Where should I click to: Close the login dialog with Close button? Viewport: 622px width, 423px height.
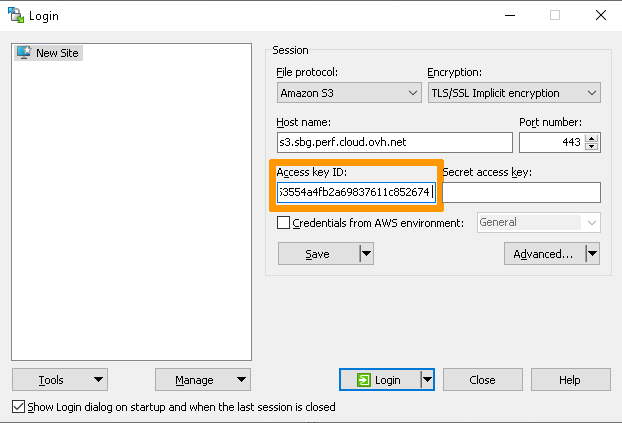(x=482, y=380)
